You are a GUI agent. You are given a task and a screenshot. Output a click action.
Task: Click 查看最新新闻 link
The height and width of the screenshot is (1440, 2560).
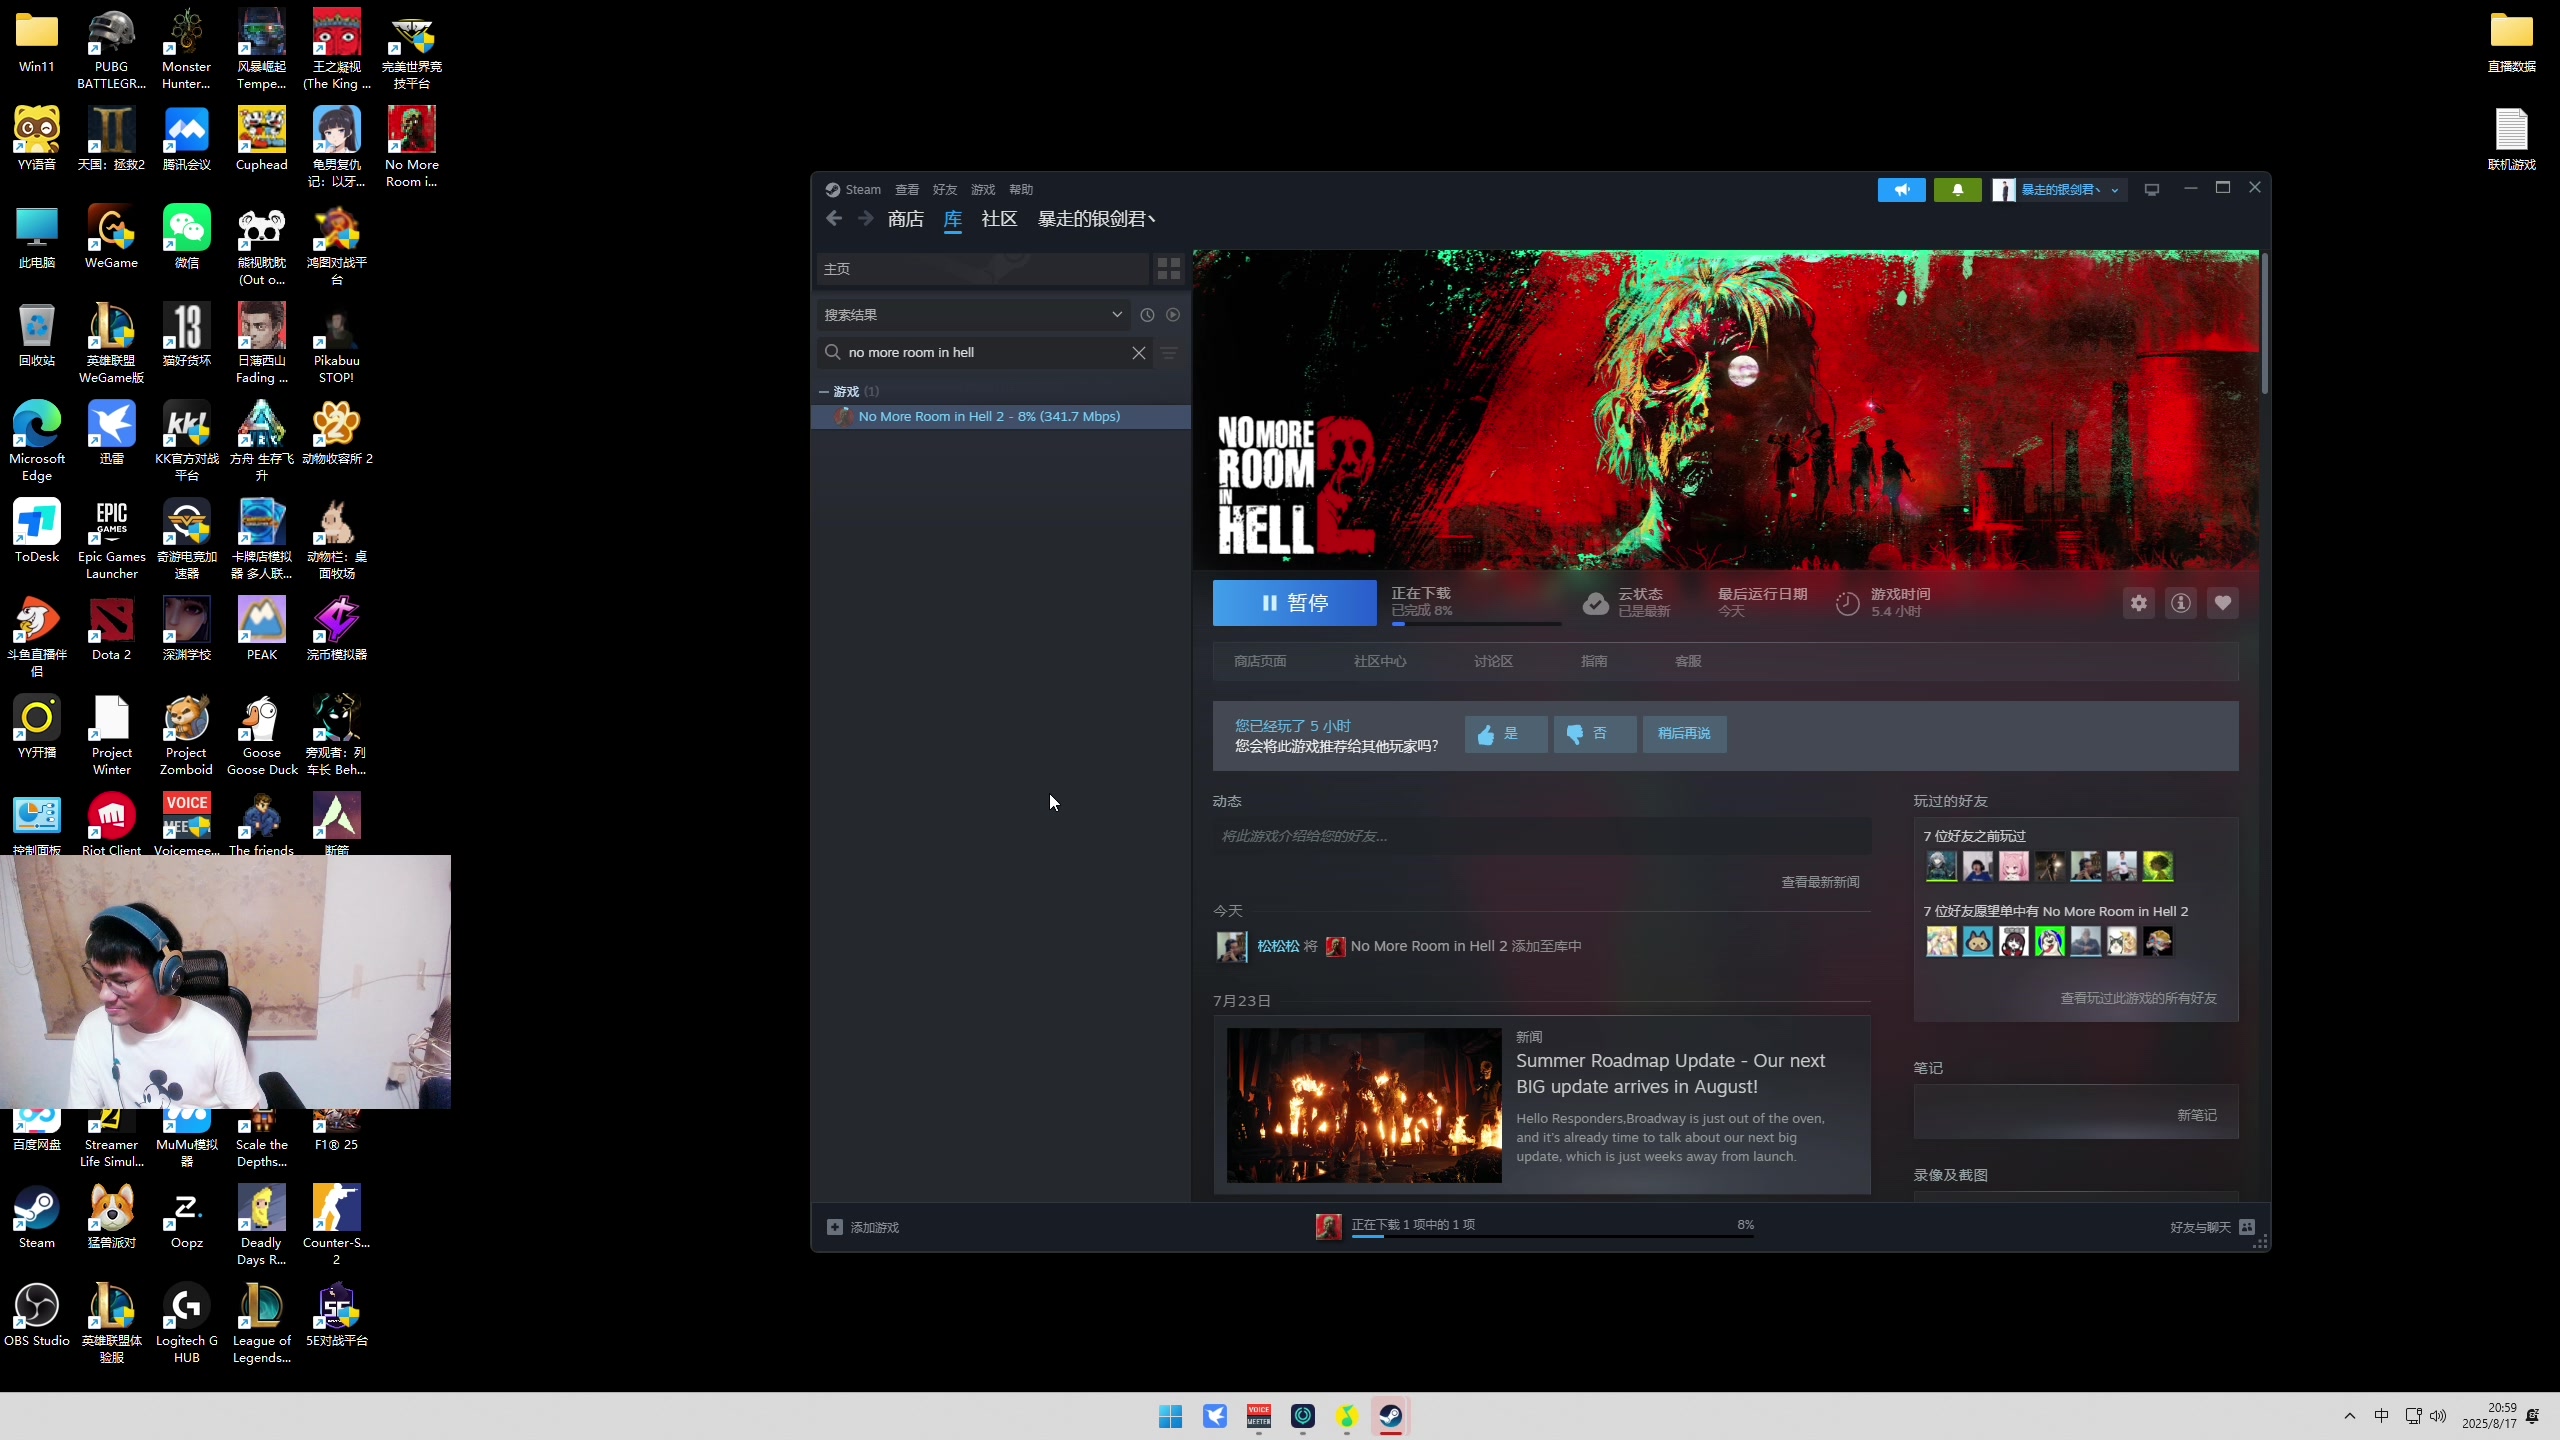[1820, 882]
